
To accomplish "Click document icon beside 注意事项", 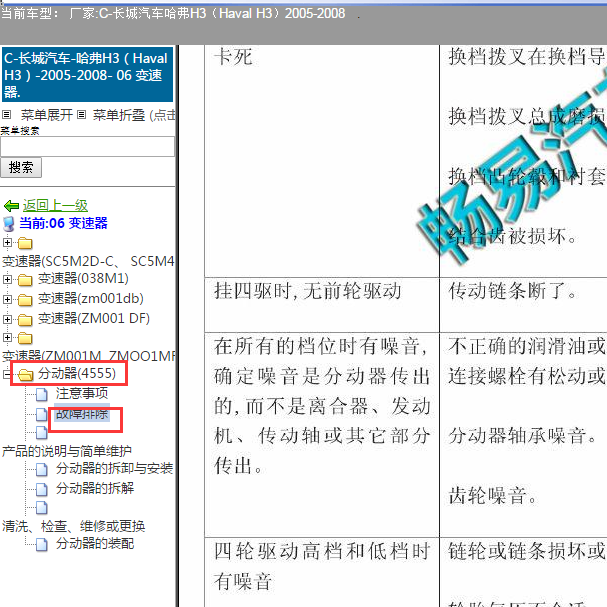I will click(x=42, y=394).
